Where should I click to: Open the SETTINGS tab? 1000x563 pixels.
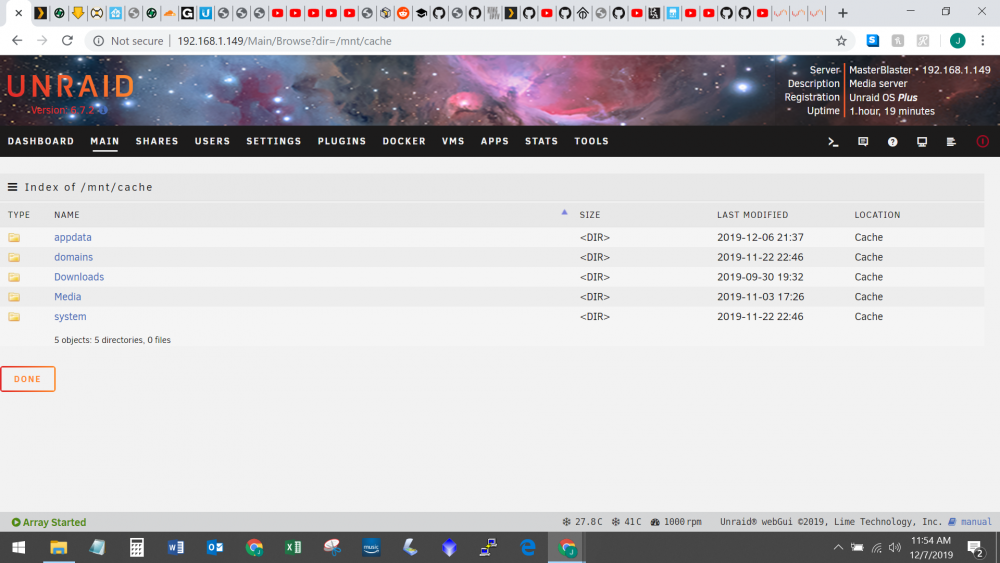pyautogui.click(x=274, y=141)
